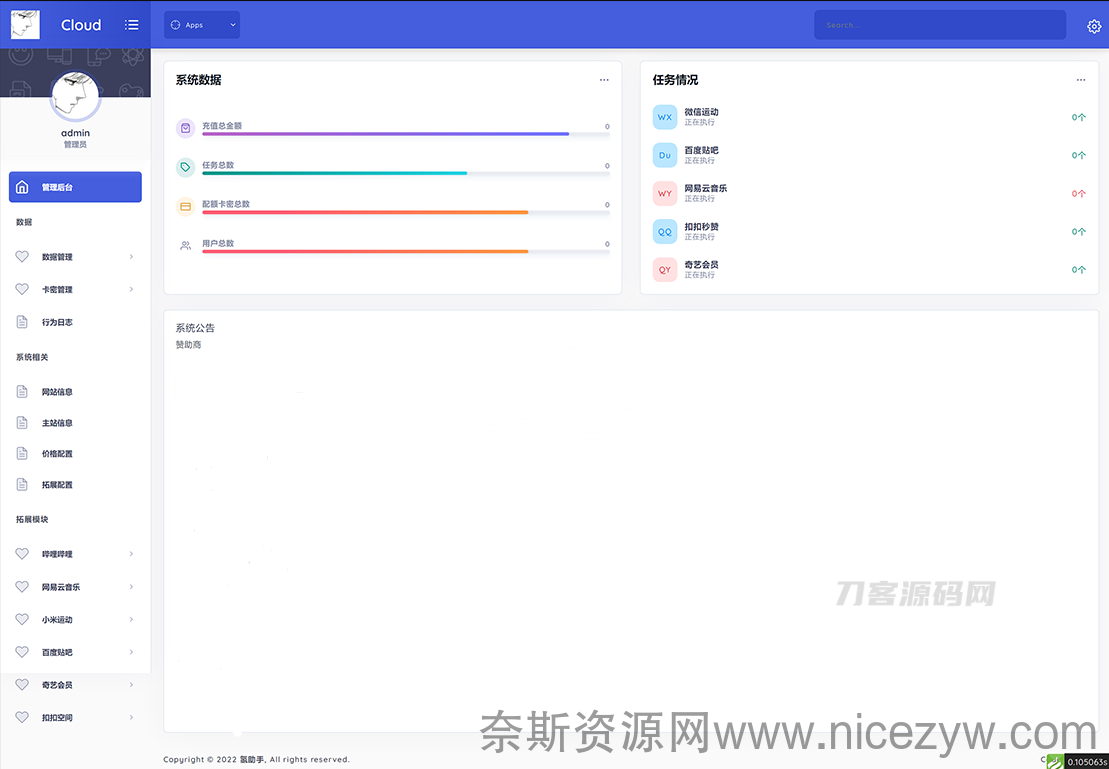Click document icon beside 价格配置

(x=22, y=453)
